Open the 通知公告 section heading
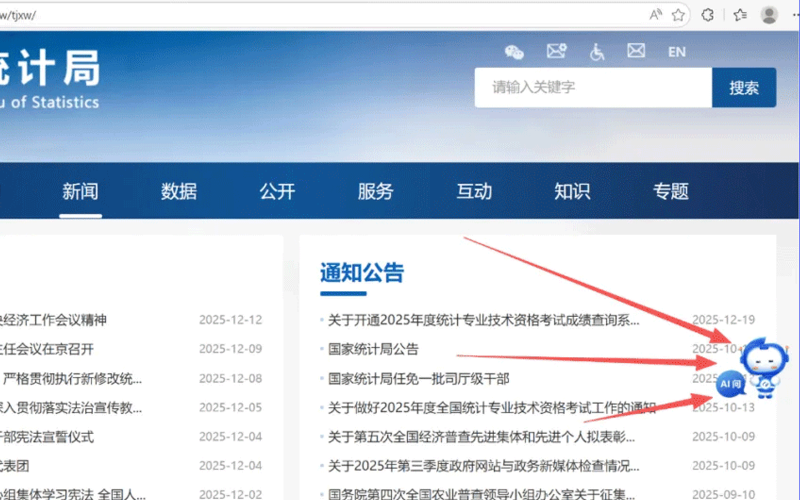Screen dimensions: 800x500 362,272
